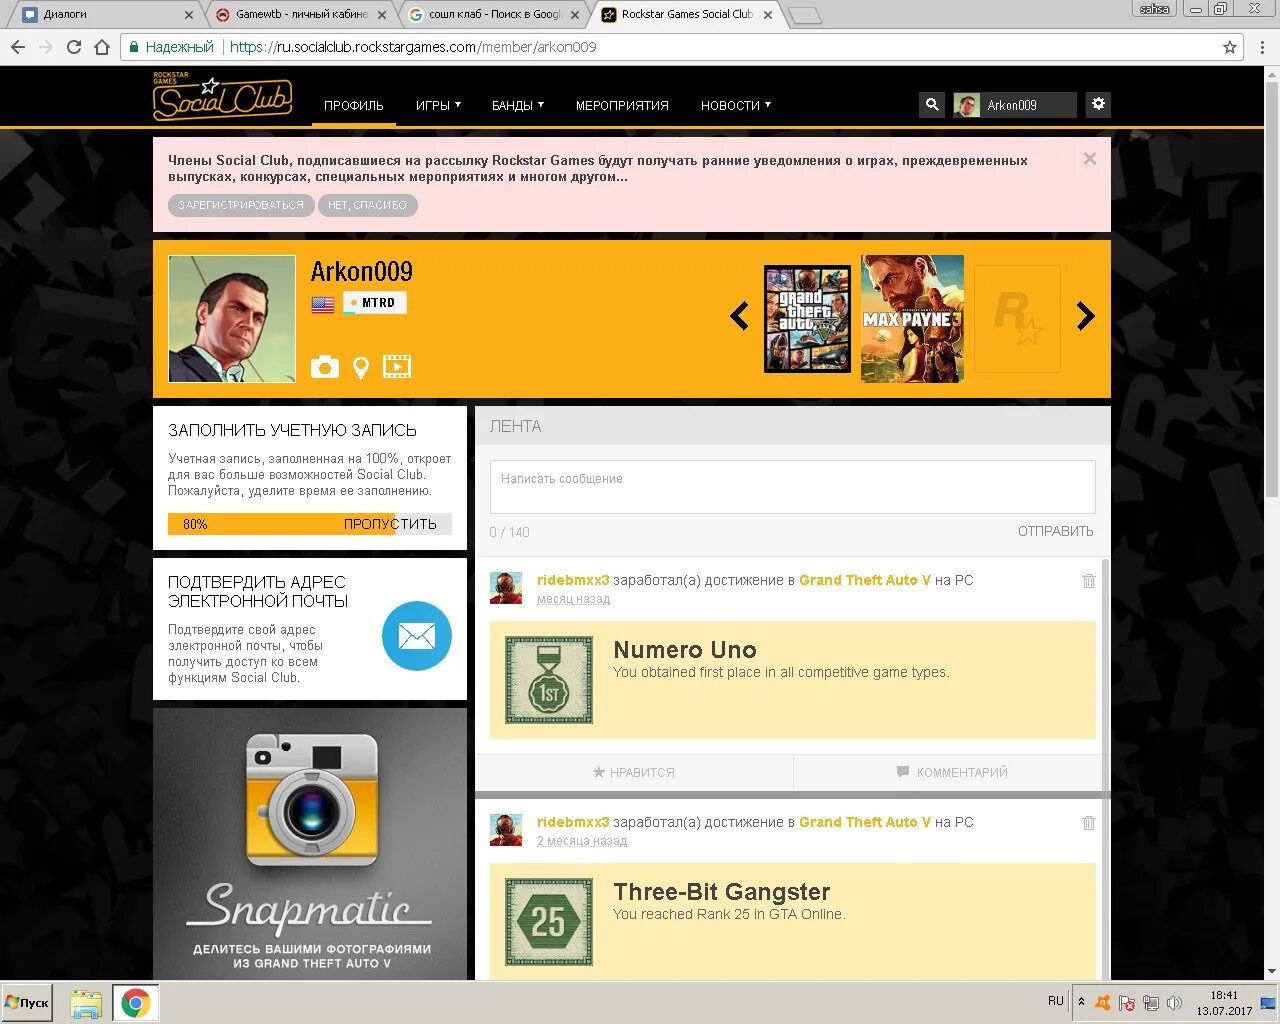Open the Arkon009 account menu in header
Viewport: 1280px width, 1024px height.
coord(1014,104)
